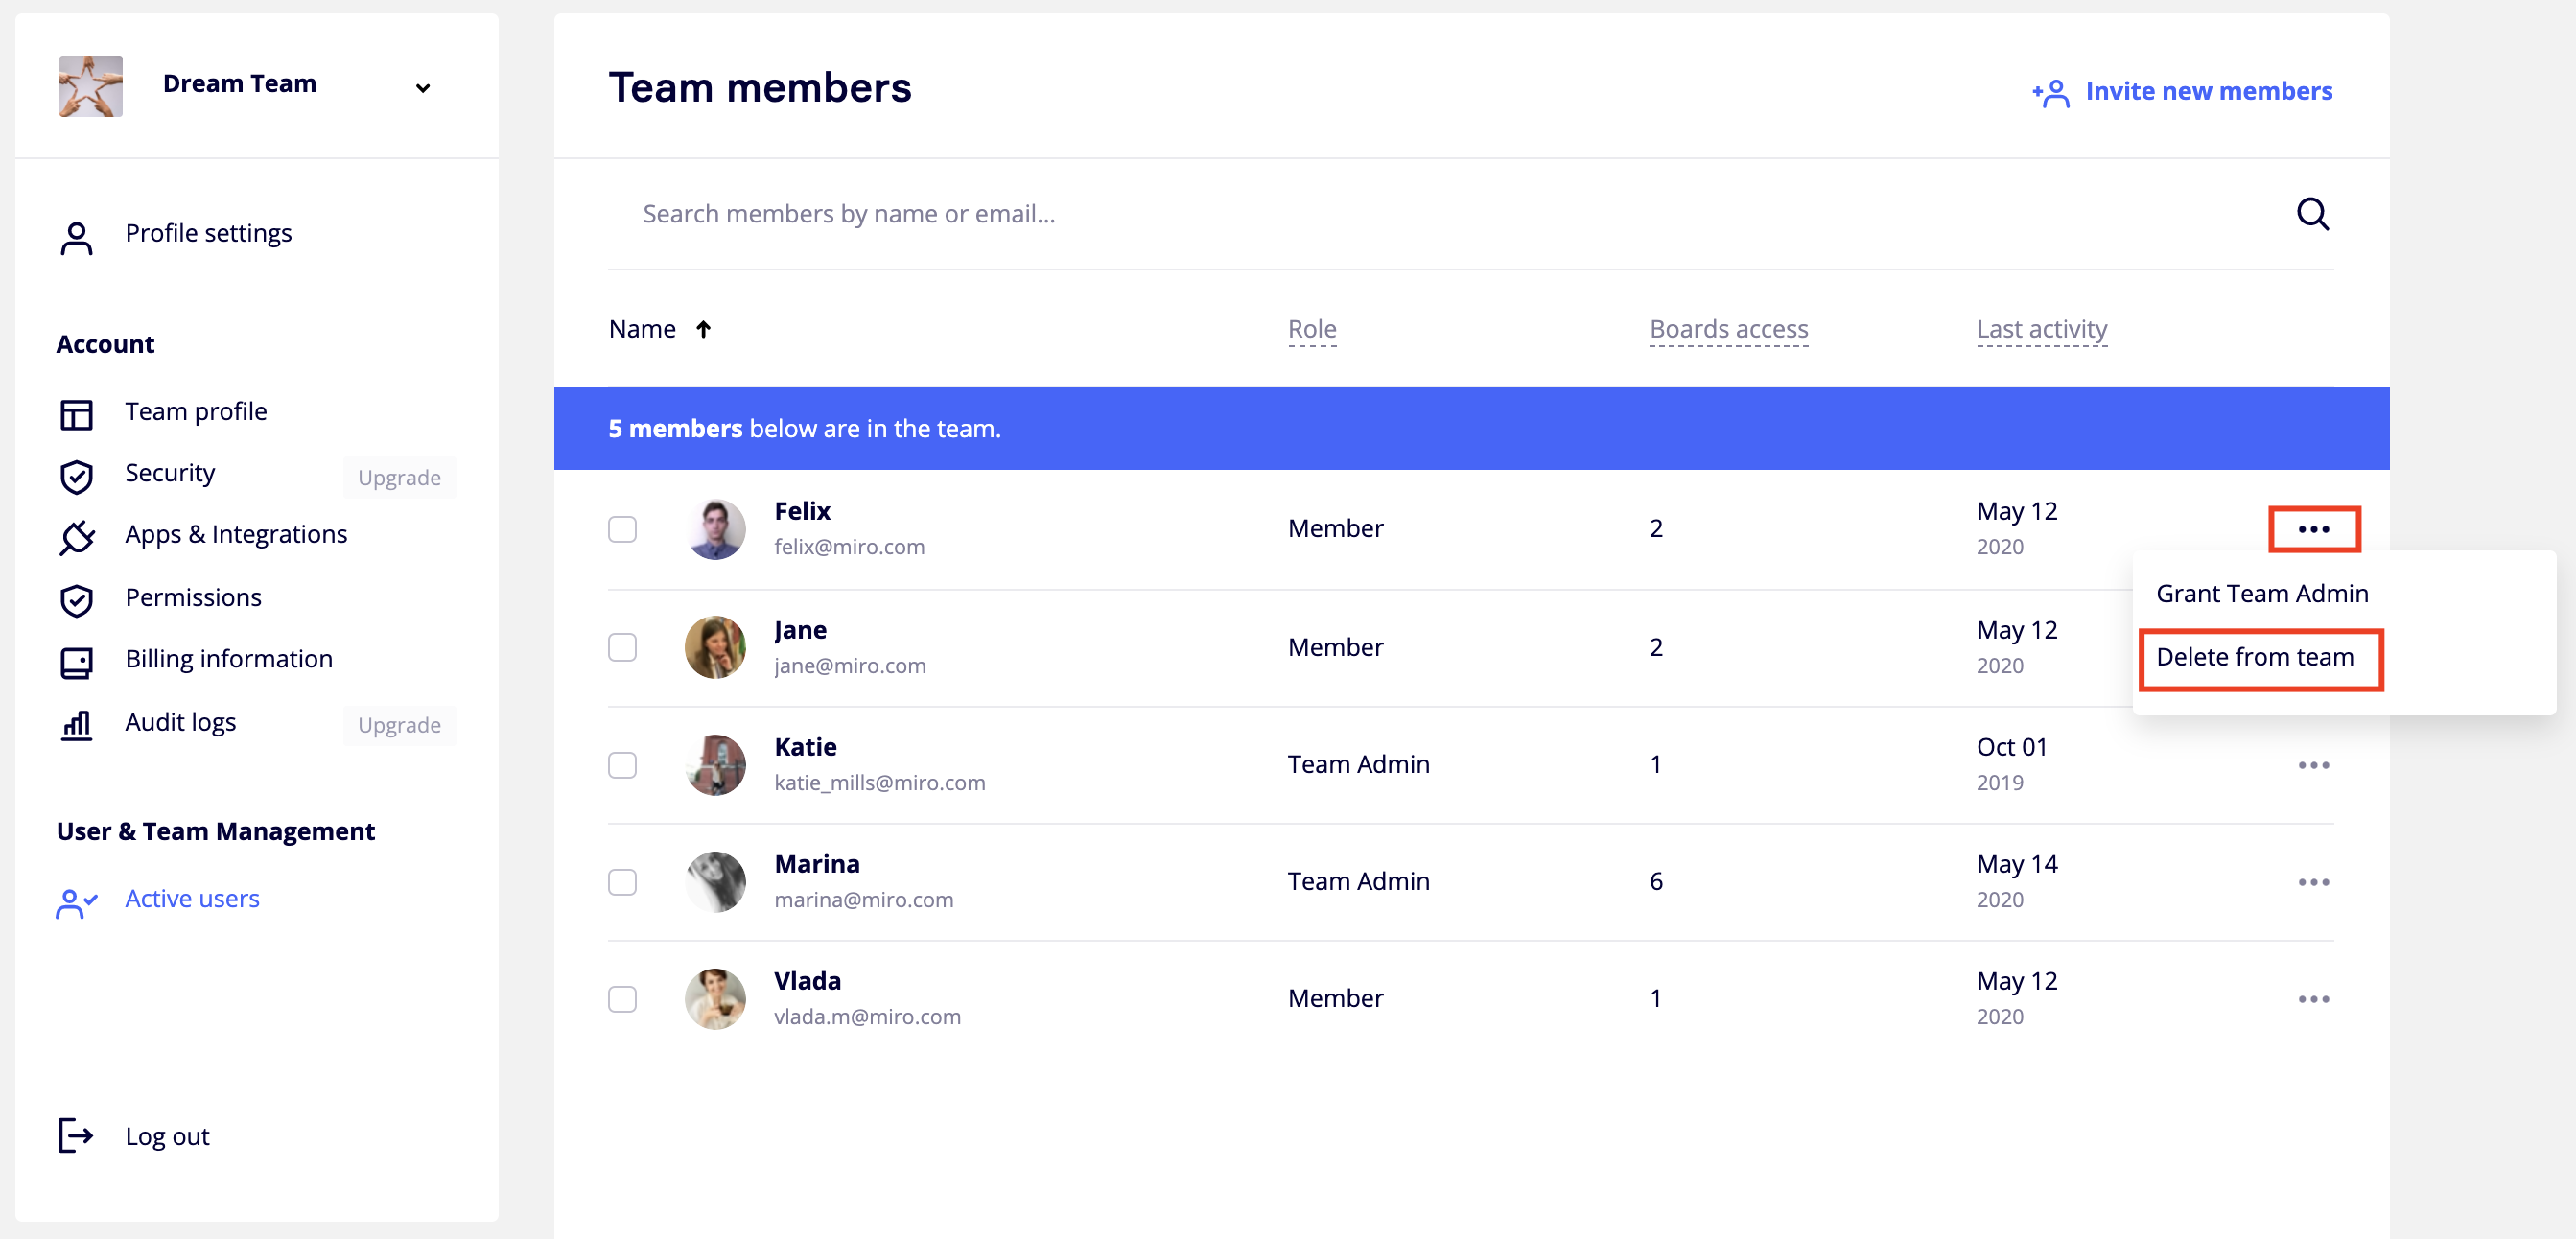
Task: Open Vlada's three-dot more menu
Action: 2313,999
